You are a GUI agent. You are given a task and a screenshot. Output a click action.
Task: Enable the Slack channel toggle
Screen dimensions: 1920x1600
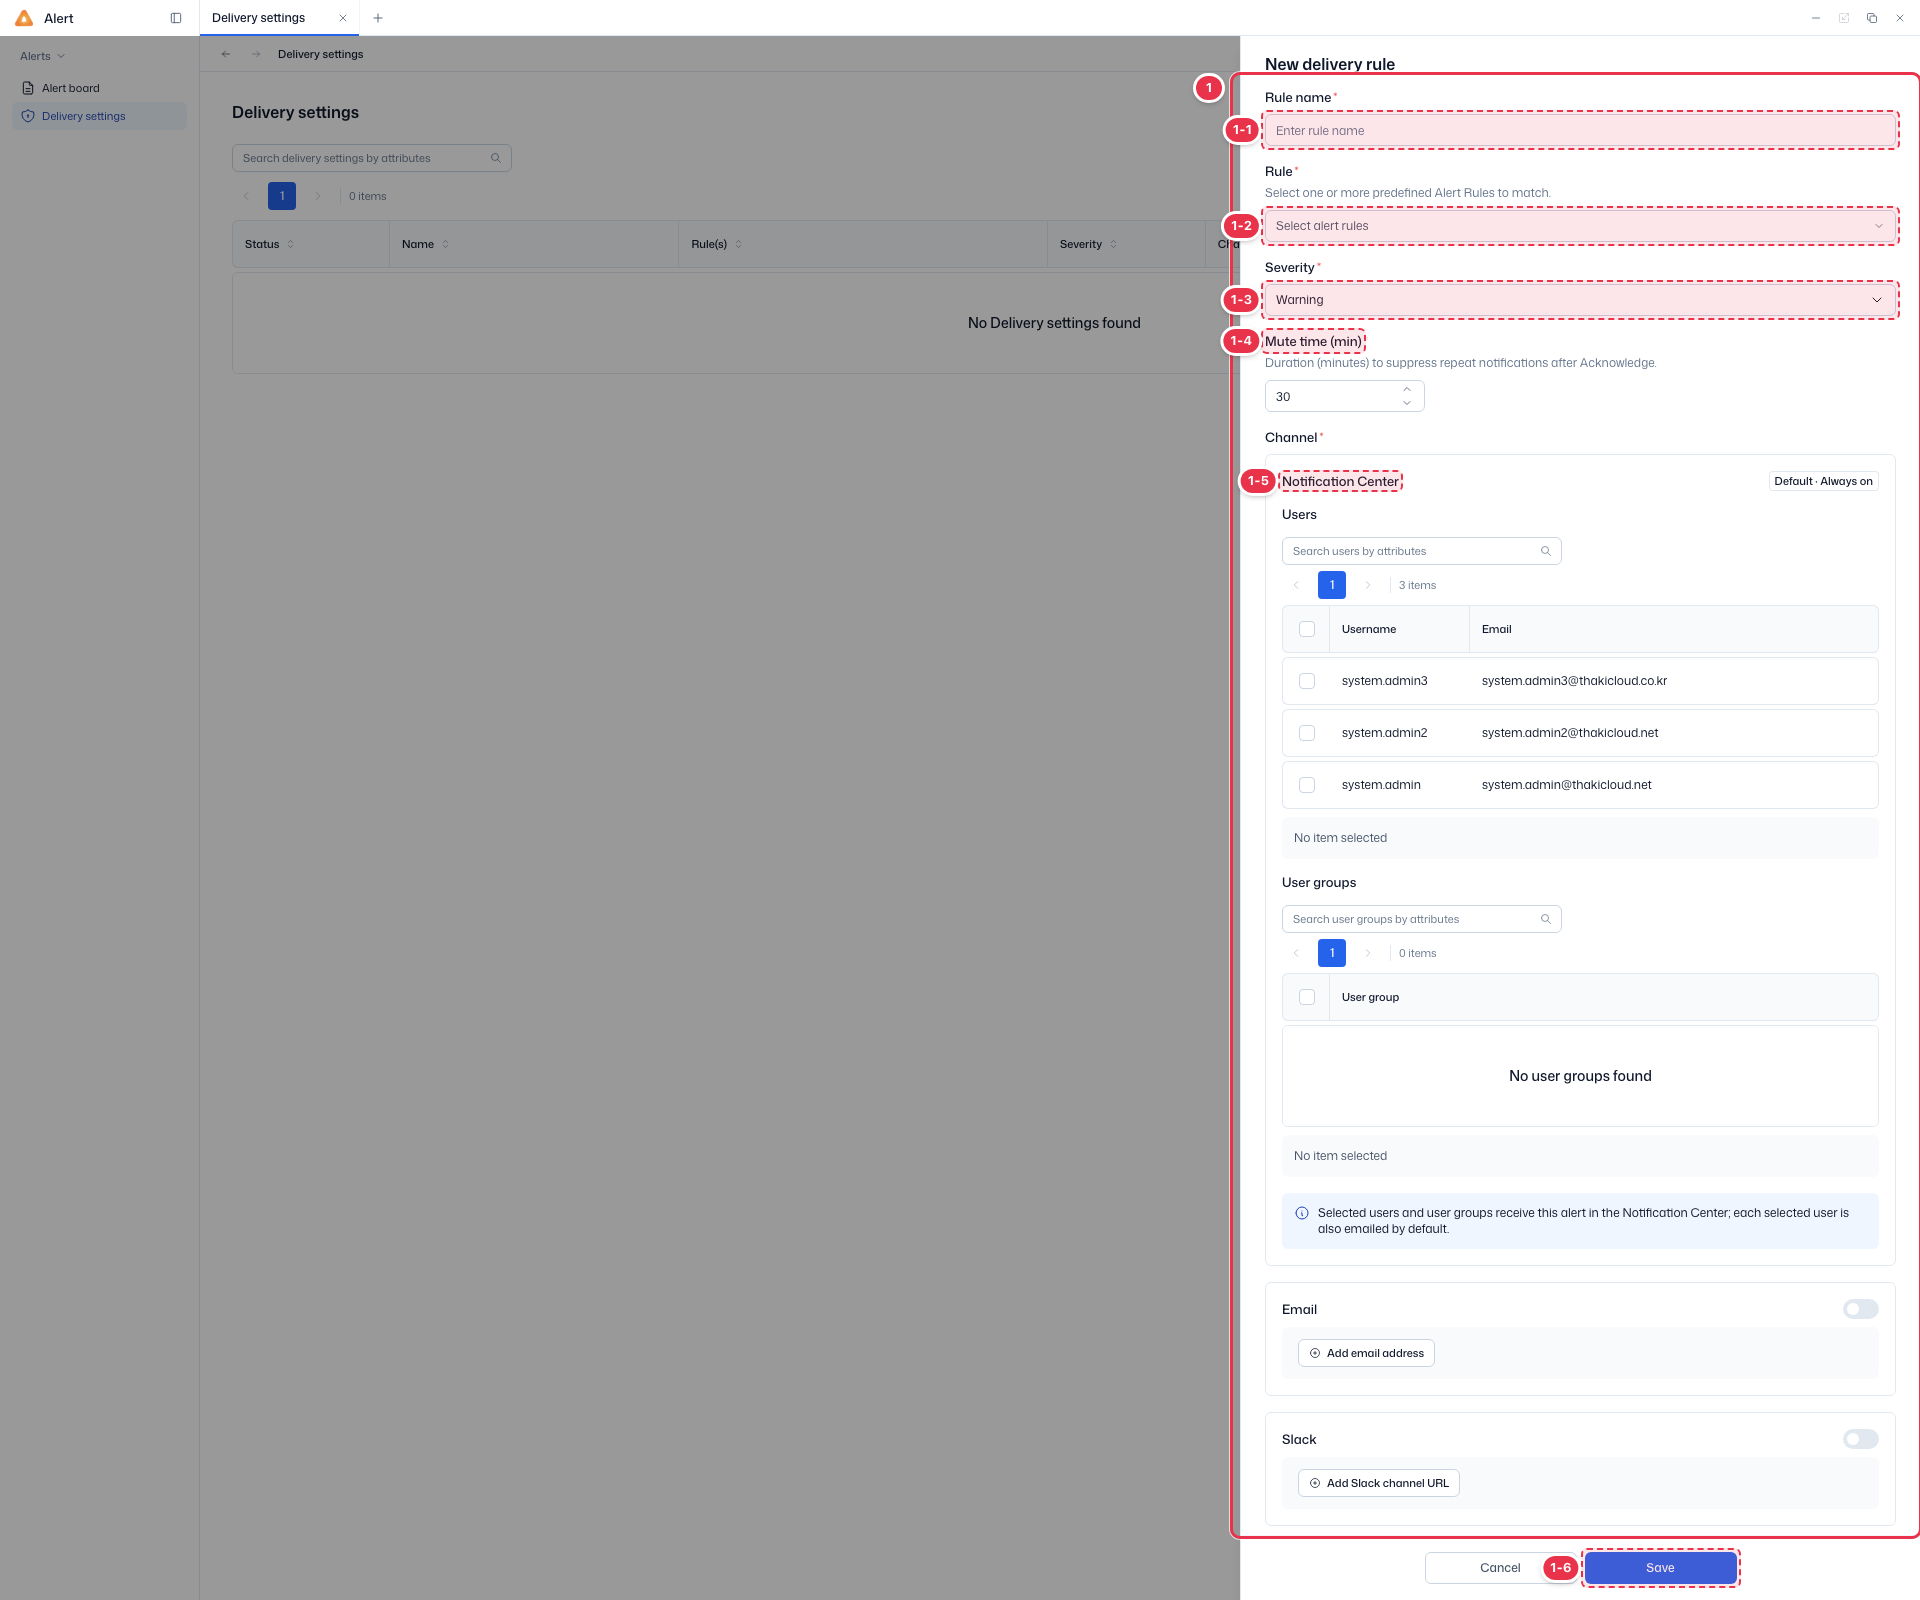[x=1860, y=1439]
